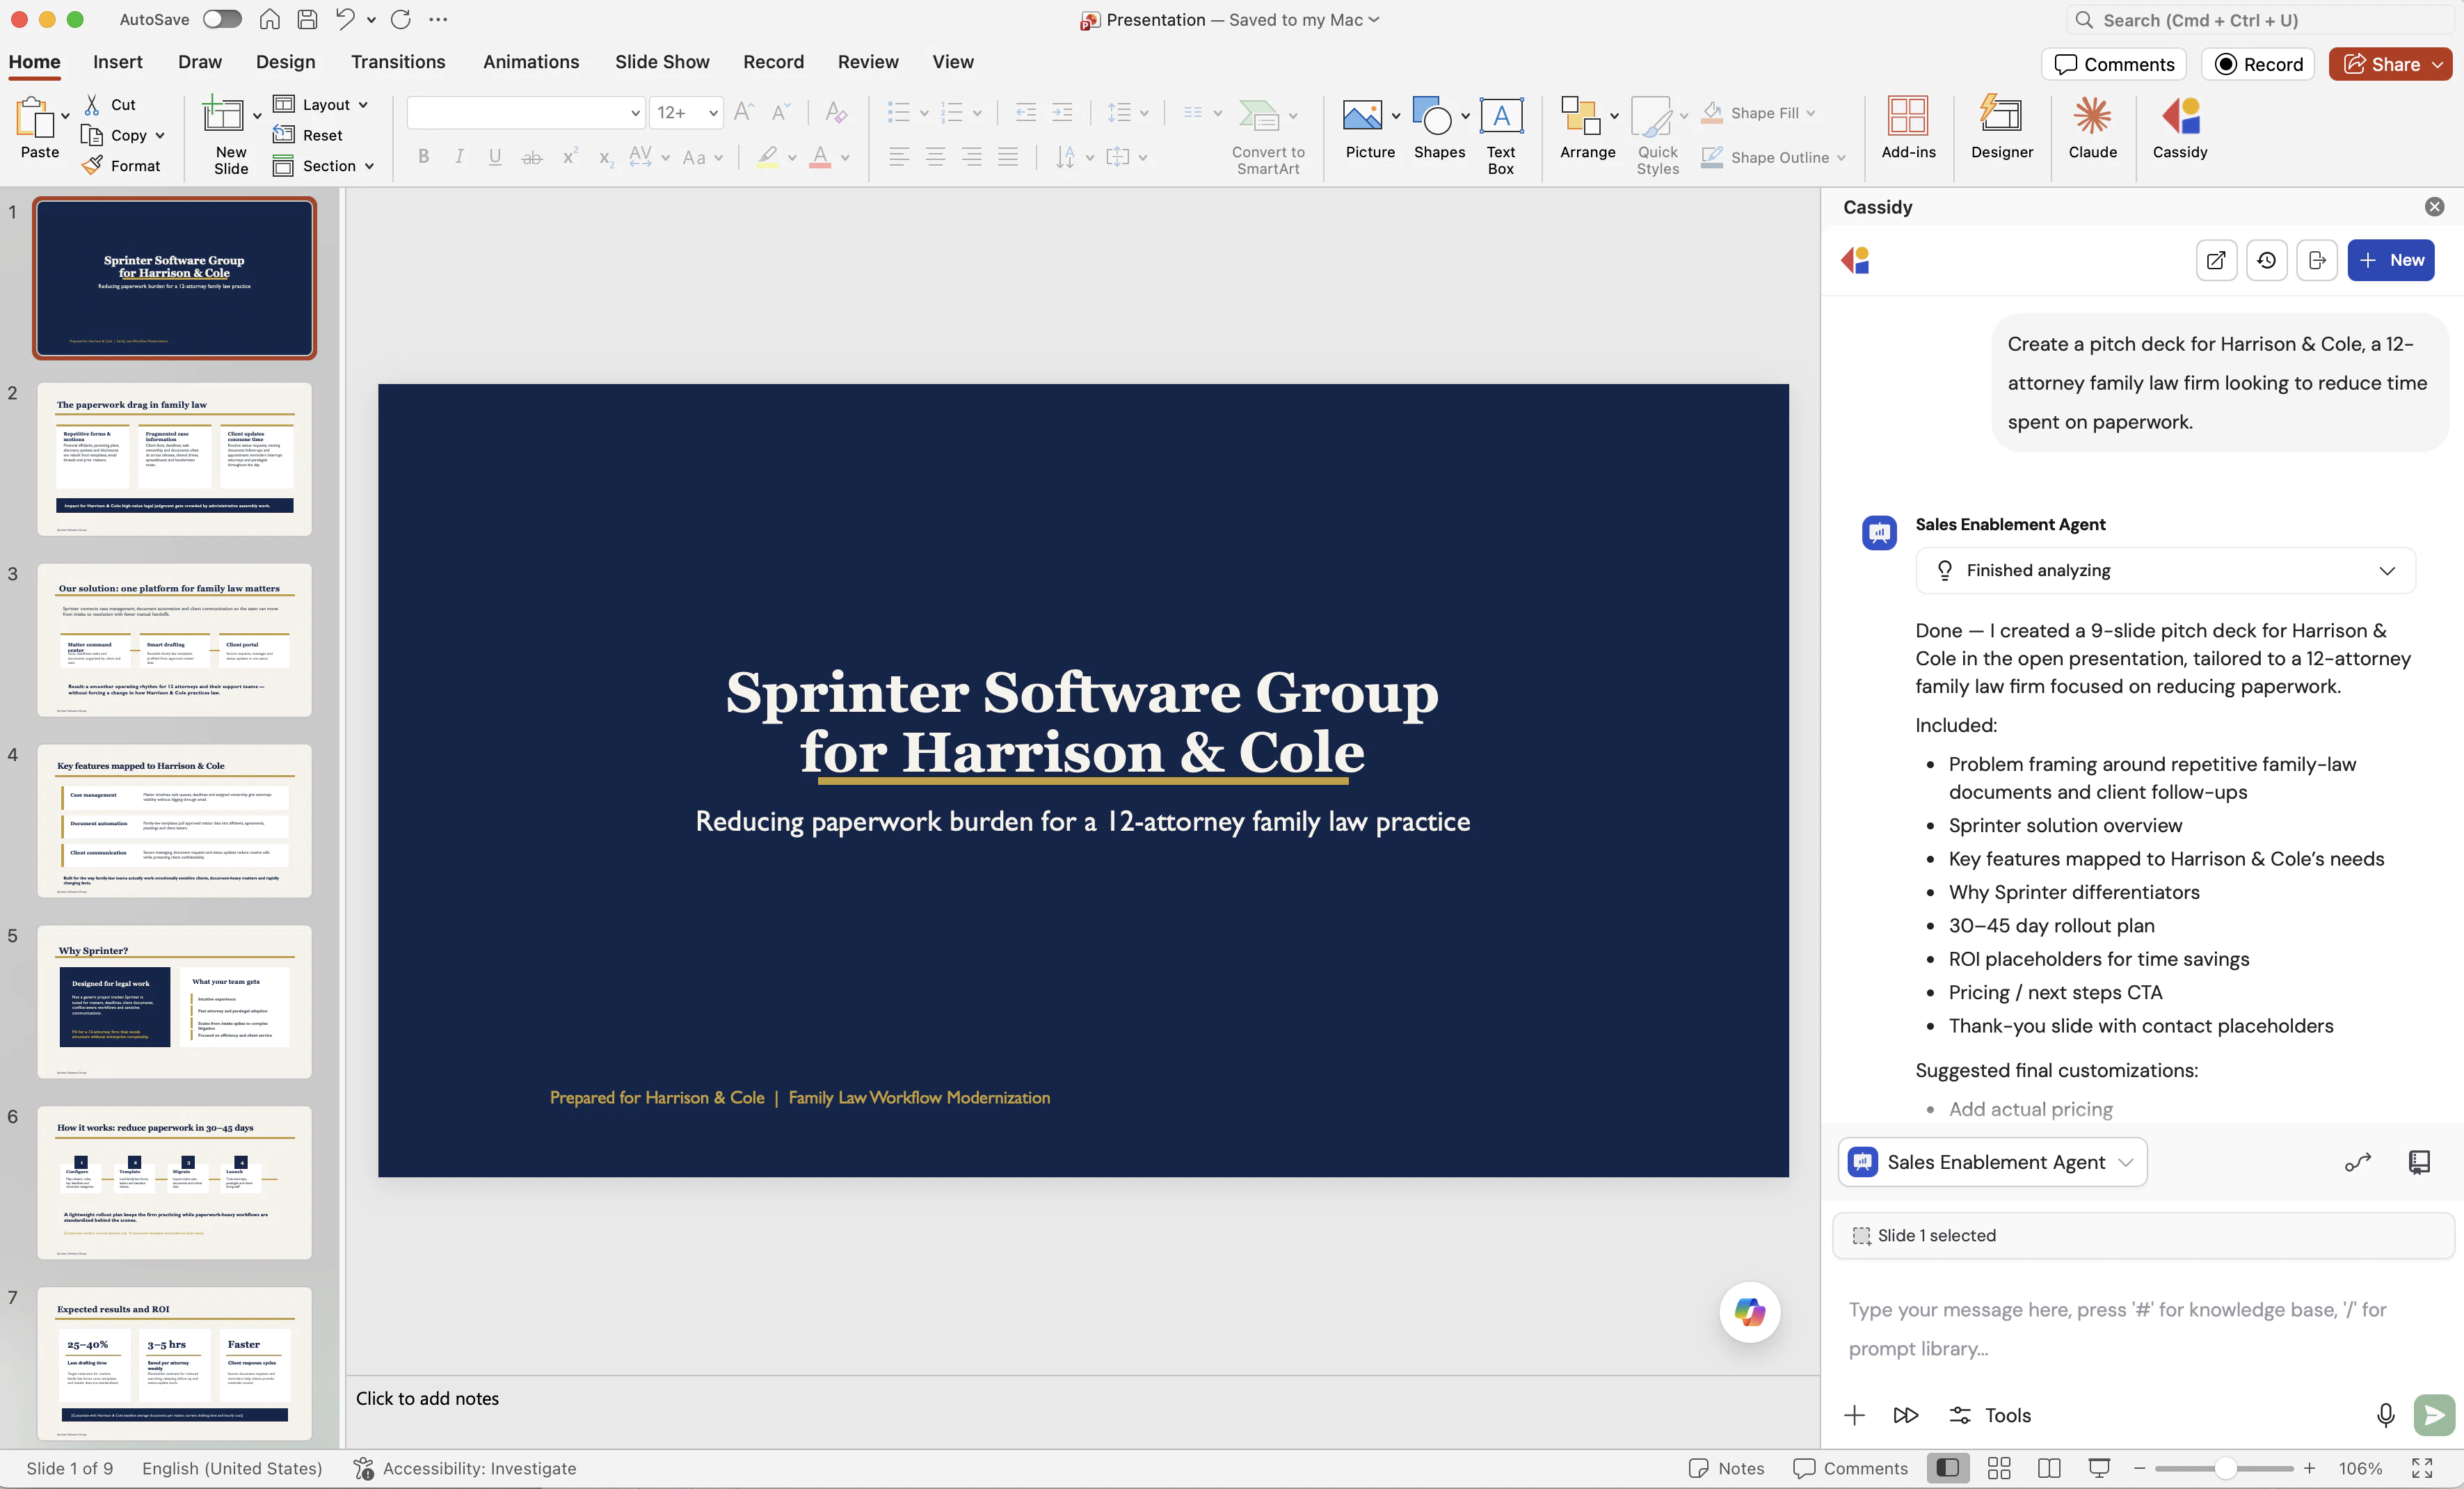Screen dimensions: 2464x1489
Task: Click the Record button near Share
Action: pos(2258,64)
